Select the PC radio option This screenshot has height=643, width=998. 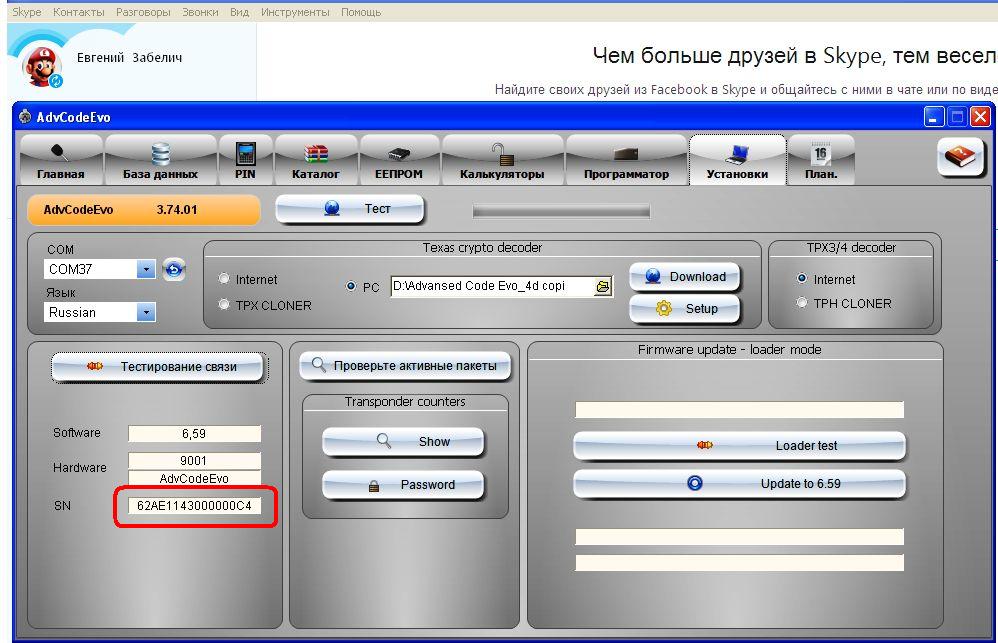pyautogui.click(x=351, y=286)
